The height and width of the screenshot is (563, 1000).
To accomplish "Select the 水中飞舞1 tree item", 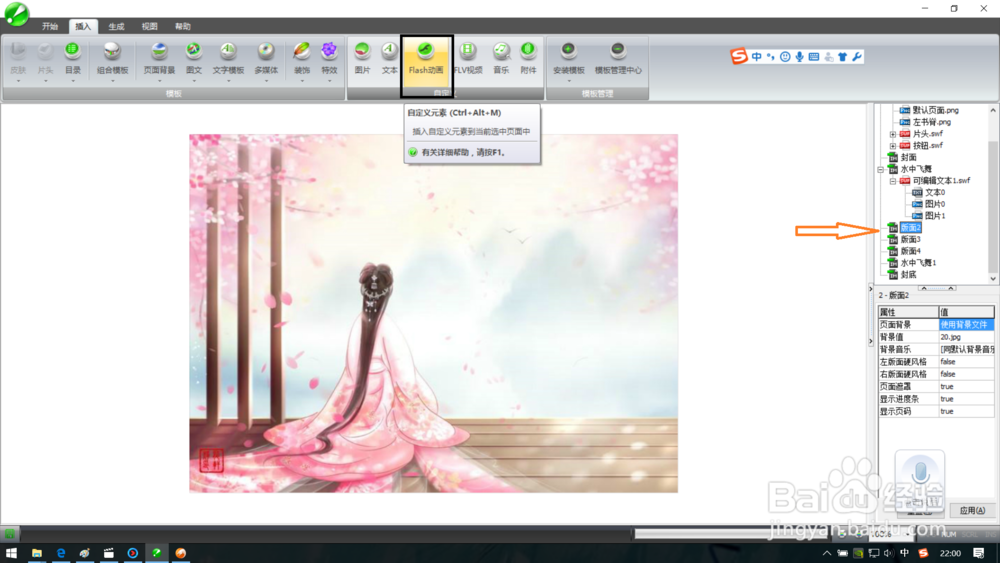I will coord(918,263).
